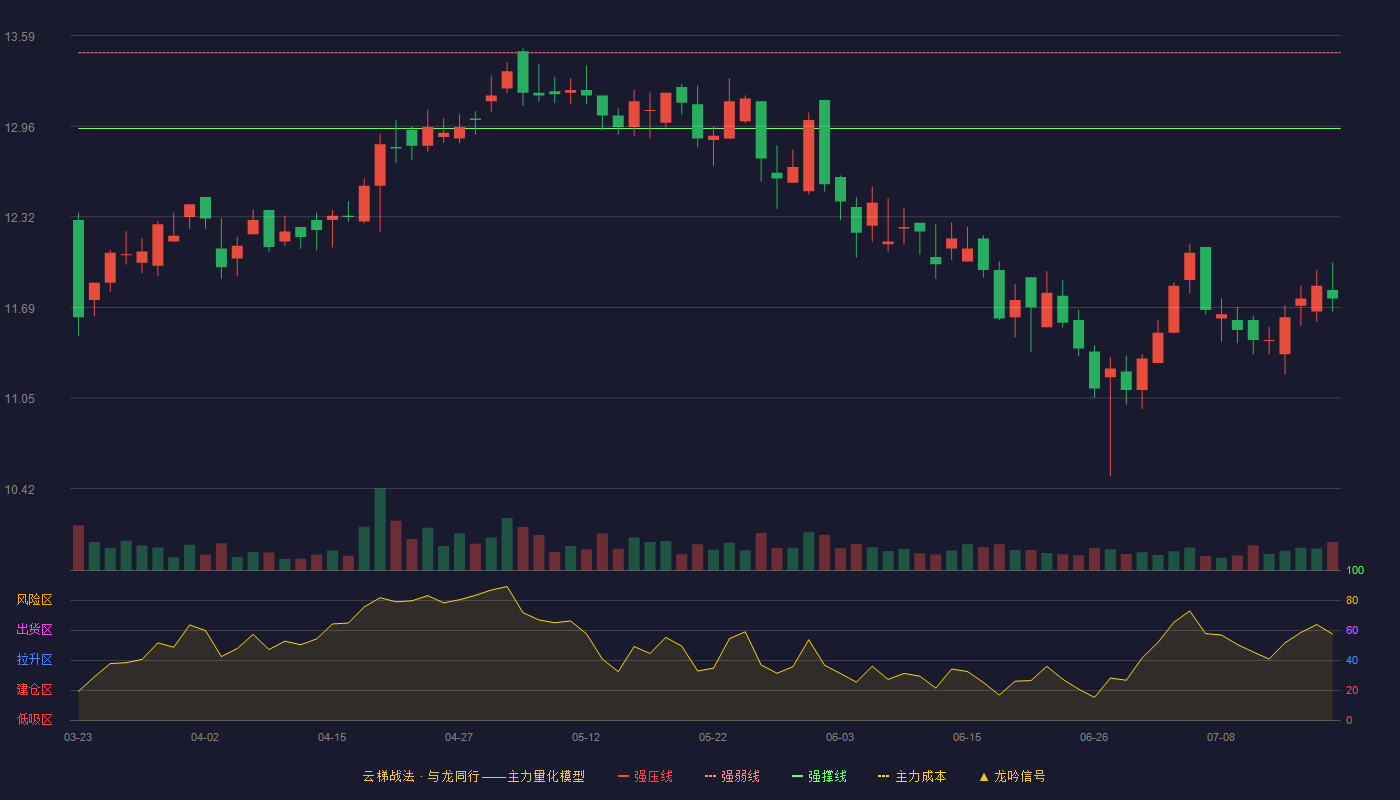Click the 13.59 price axis label
The height and width of the screenshot is (800, 1400).
tap(20, 37)
